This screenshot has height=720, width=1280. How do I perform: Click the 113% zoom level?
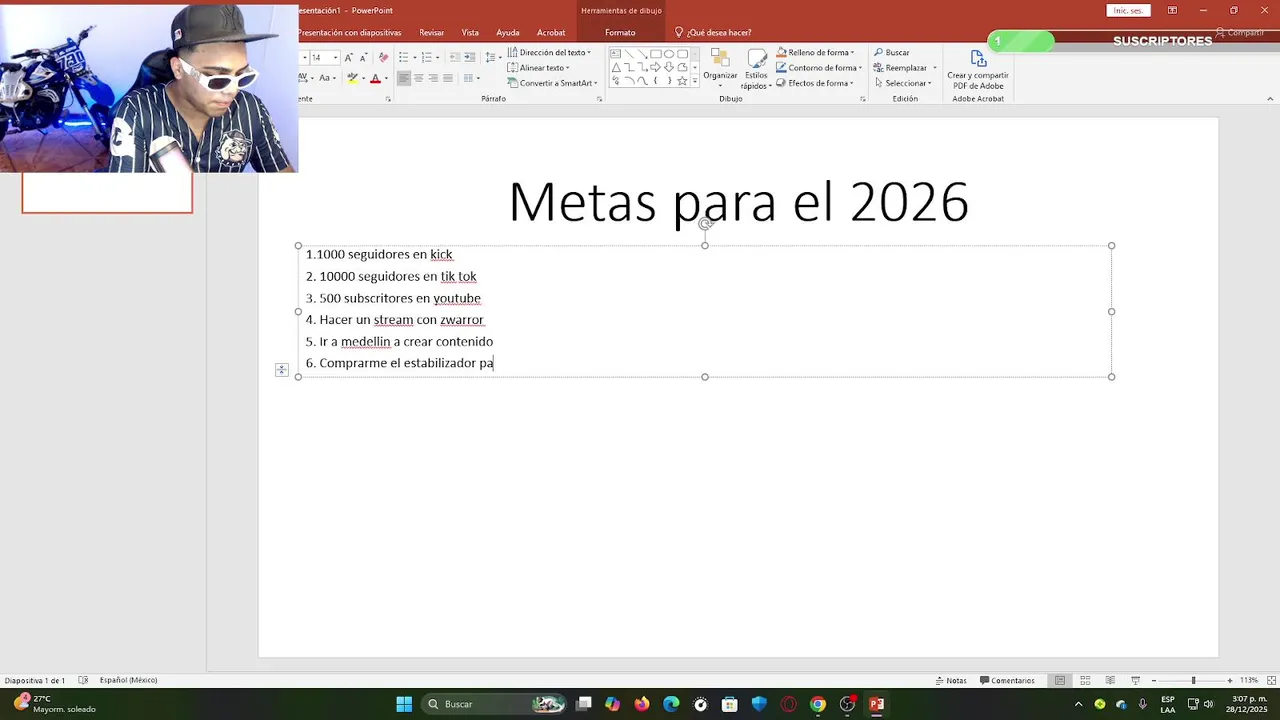click(1249, 680)
